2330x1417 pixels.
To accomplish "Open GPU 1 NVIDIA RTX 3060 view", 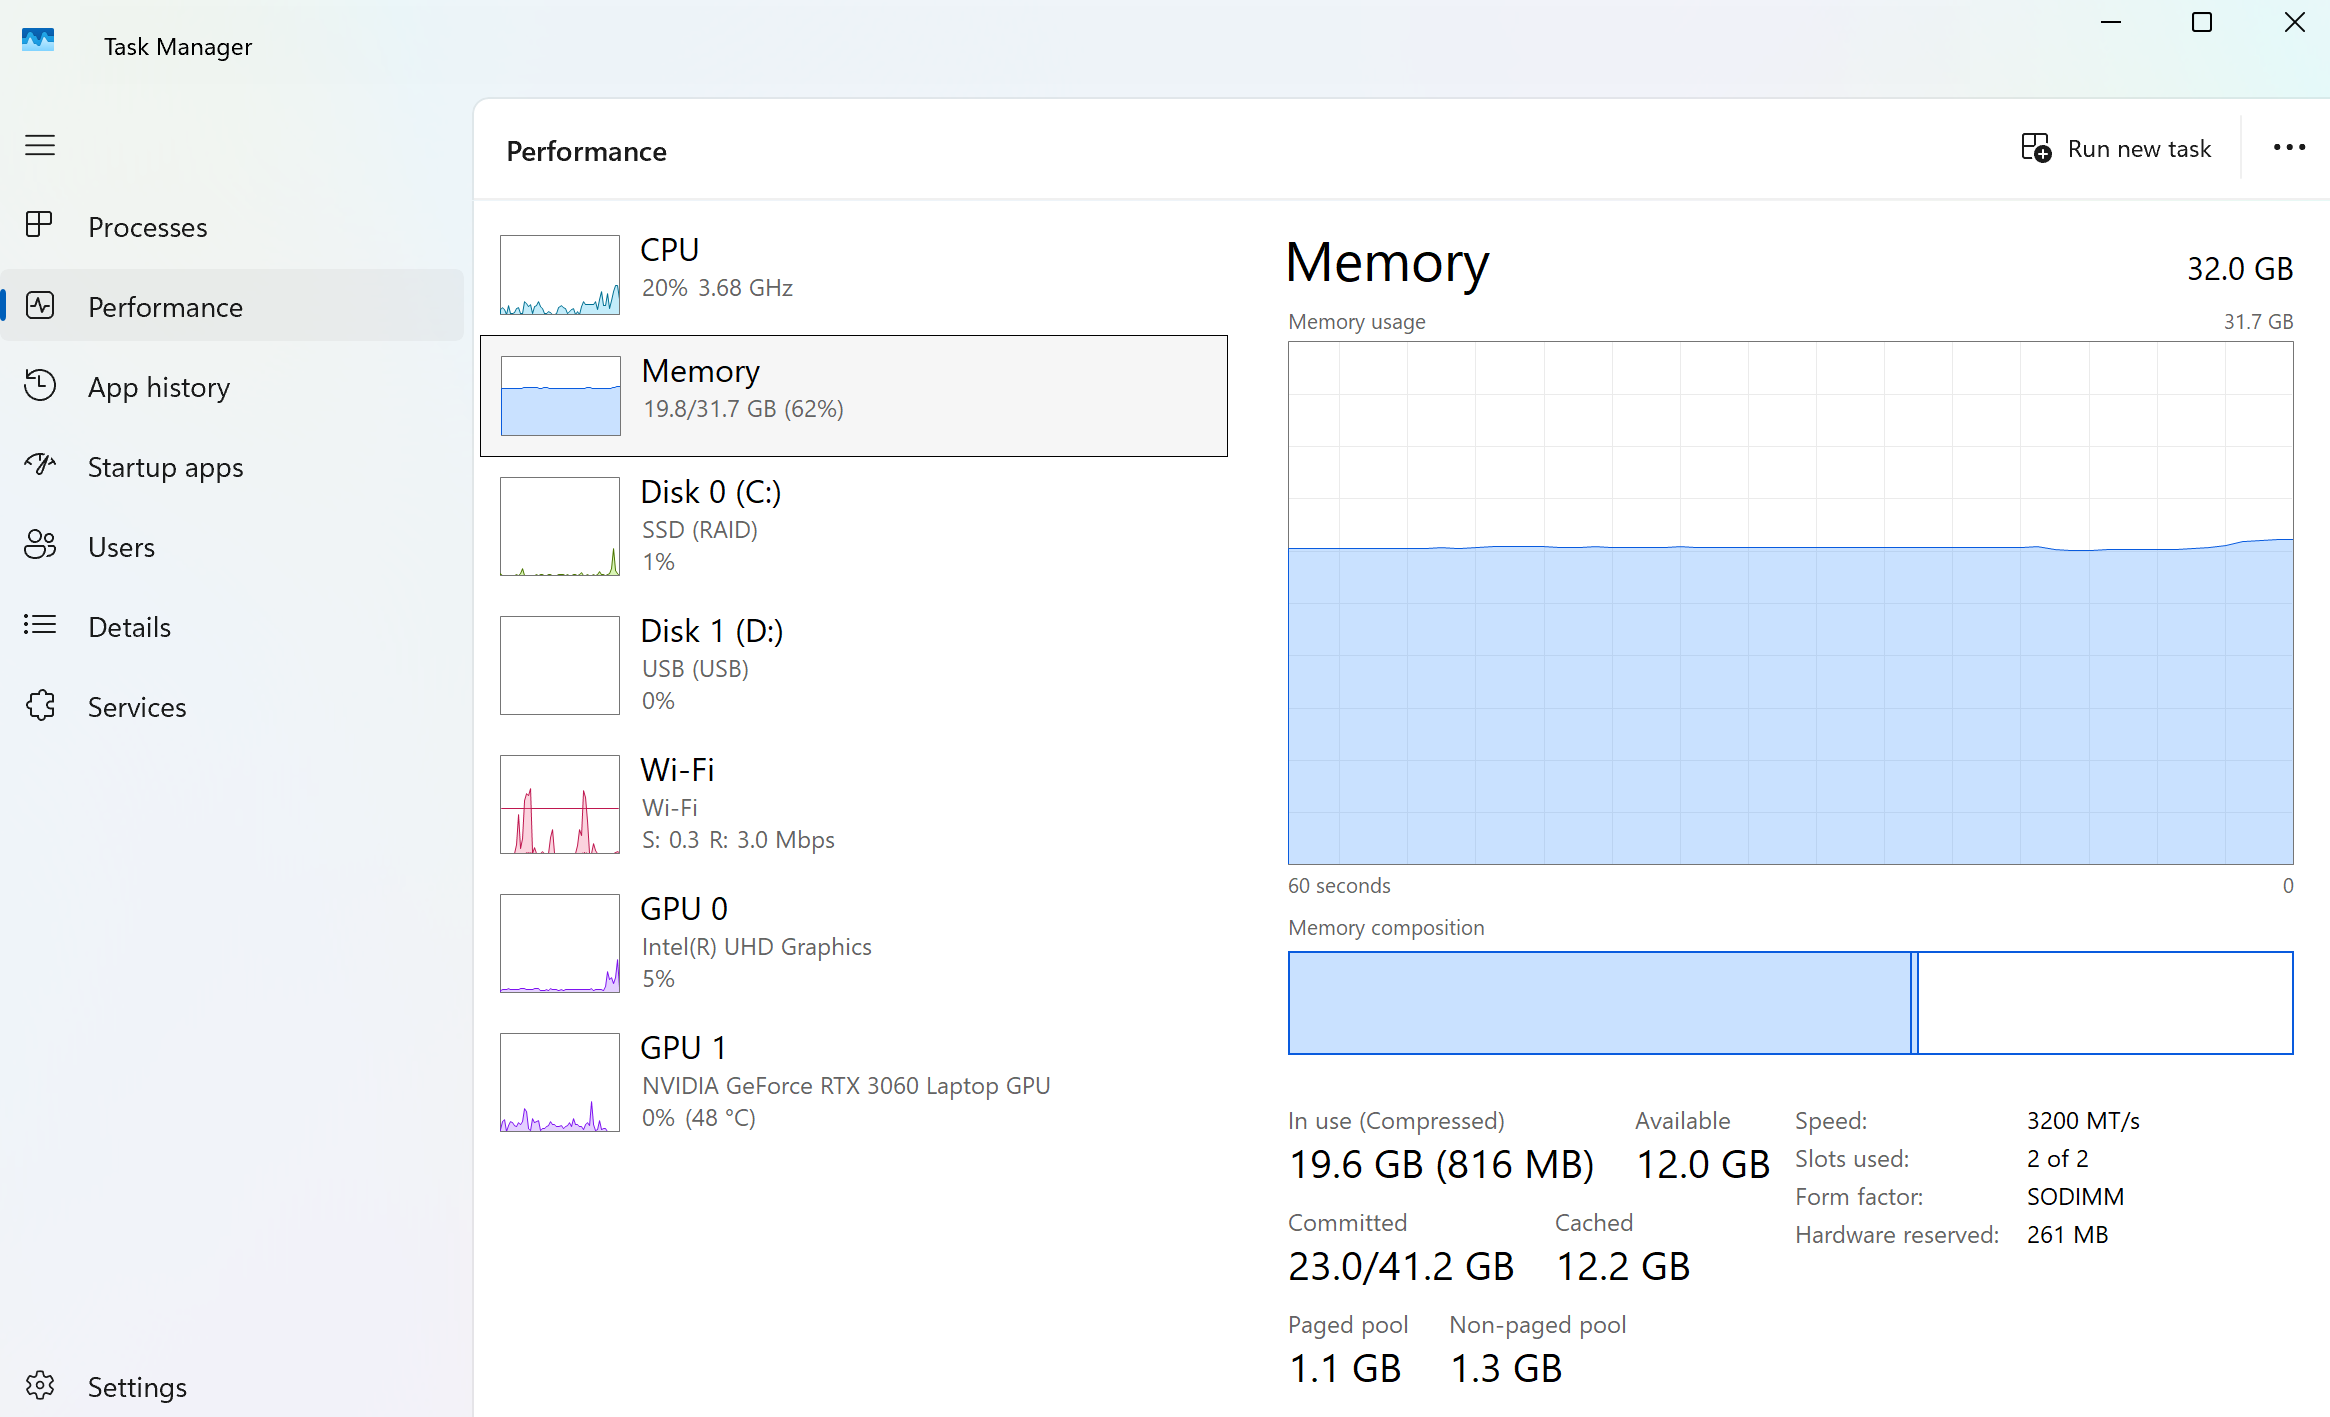I will (853, 1082).
